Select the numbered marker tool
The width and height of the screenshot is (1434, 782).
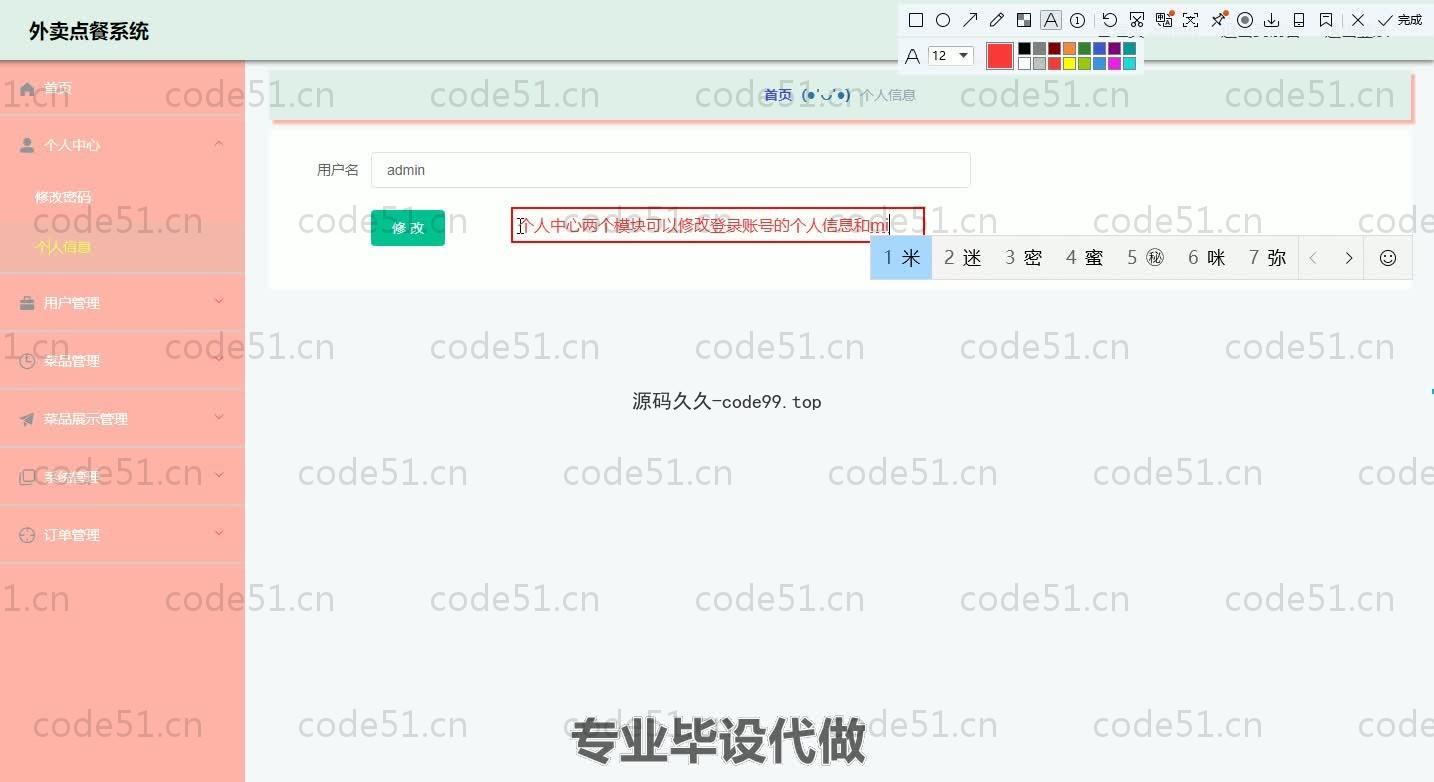[1078, 20]
